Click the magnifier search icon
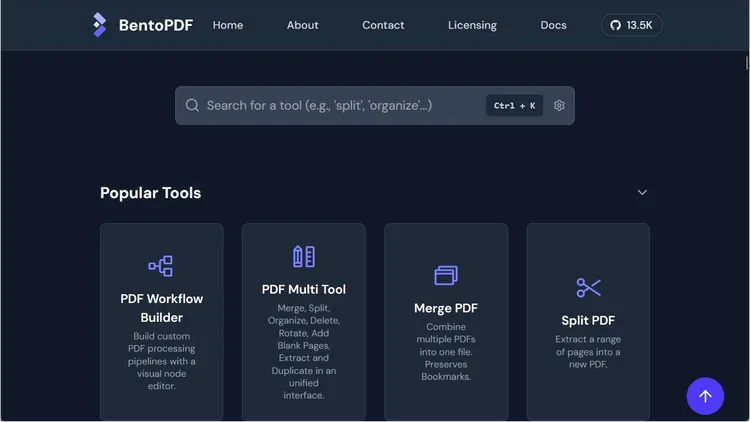The width and height of the screenshot is (750, 422). (192, 105)
